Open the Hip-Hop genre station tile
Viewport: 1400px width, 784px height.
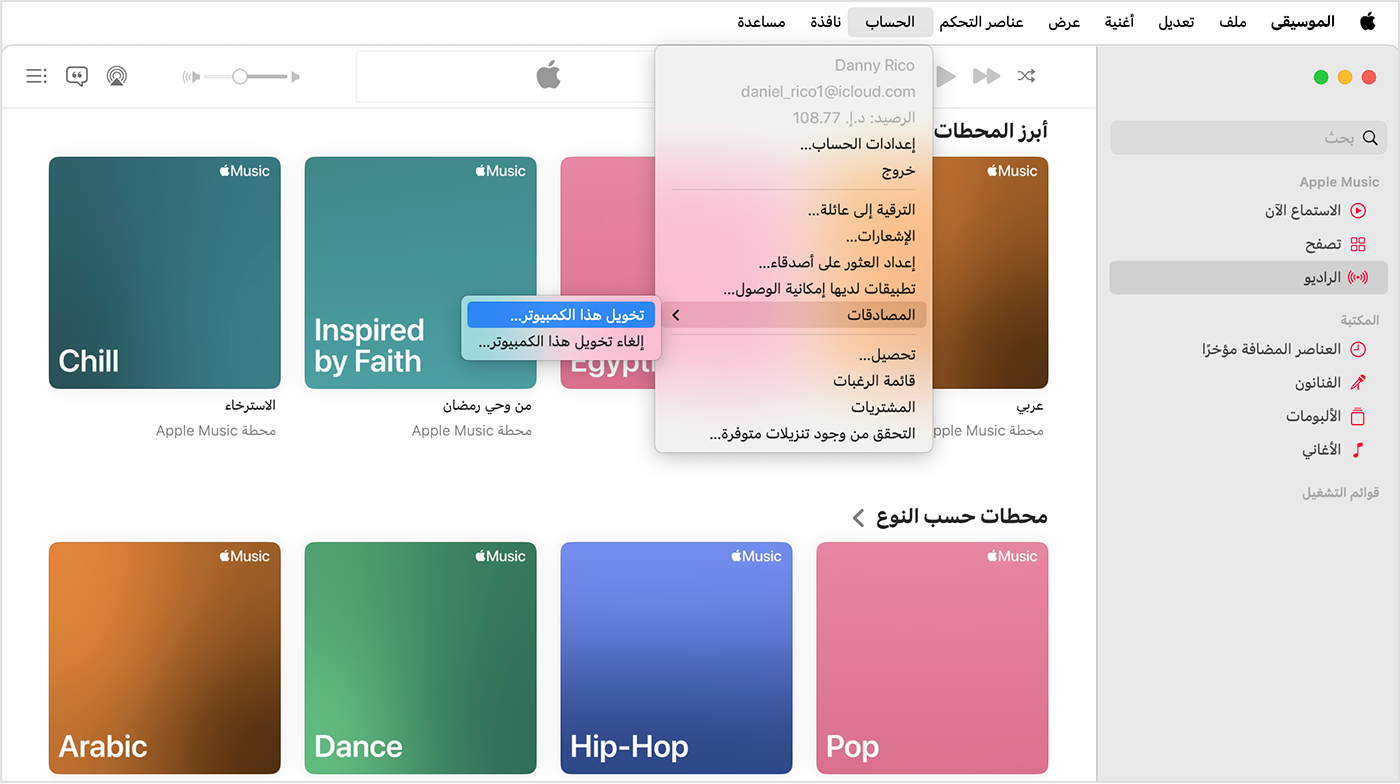(x=677, y=658)
